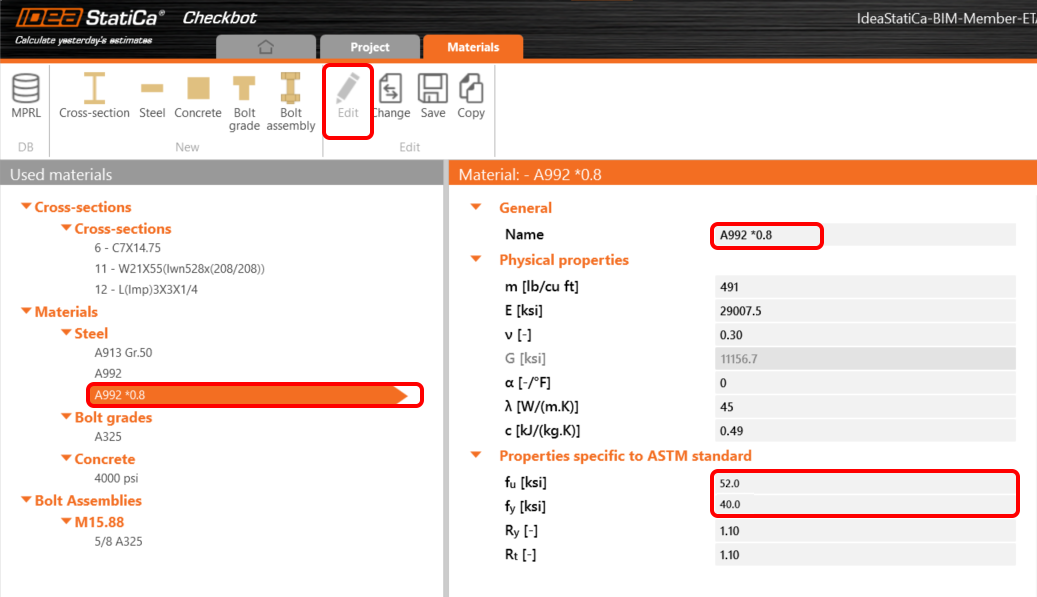Select the plain A992 steel

point(108,374)
